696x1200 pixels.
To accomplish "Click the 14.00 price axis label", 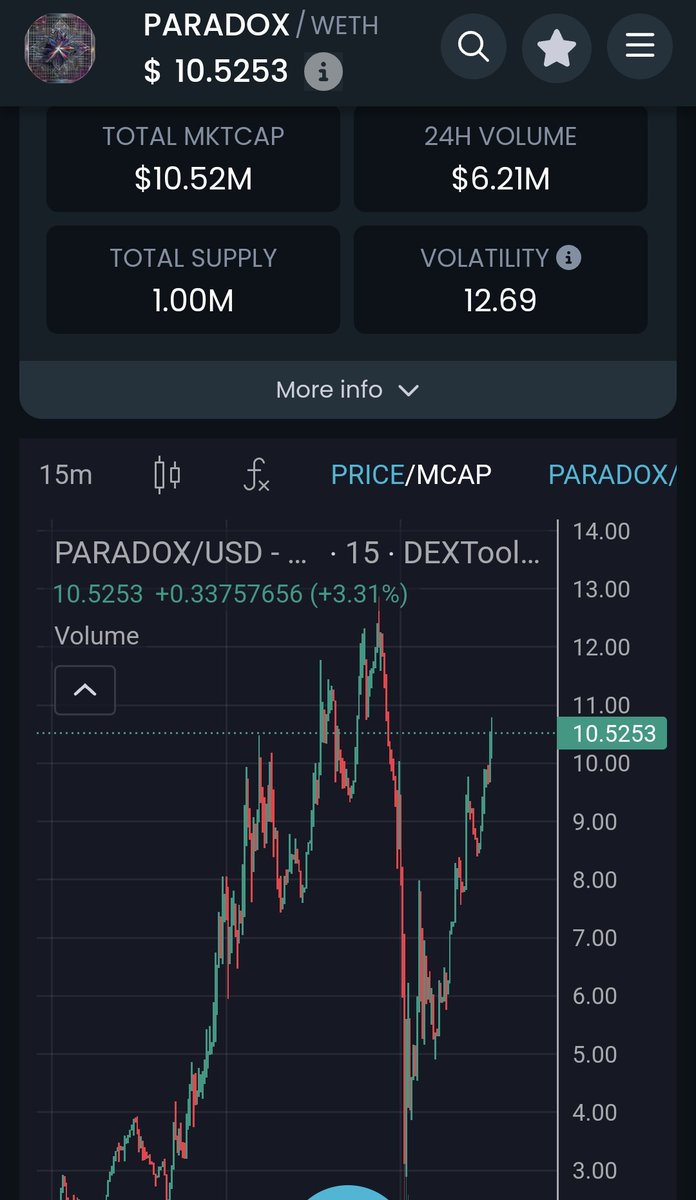I will pos(602,531).
